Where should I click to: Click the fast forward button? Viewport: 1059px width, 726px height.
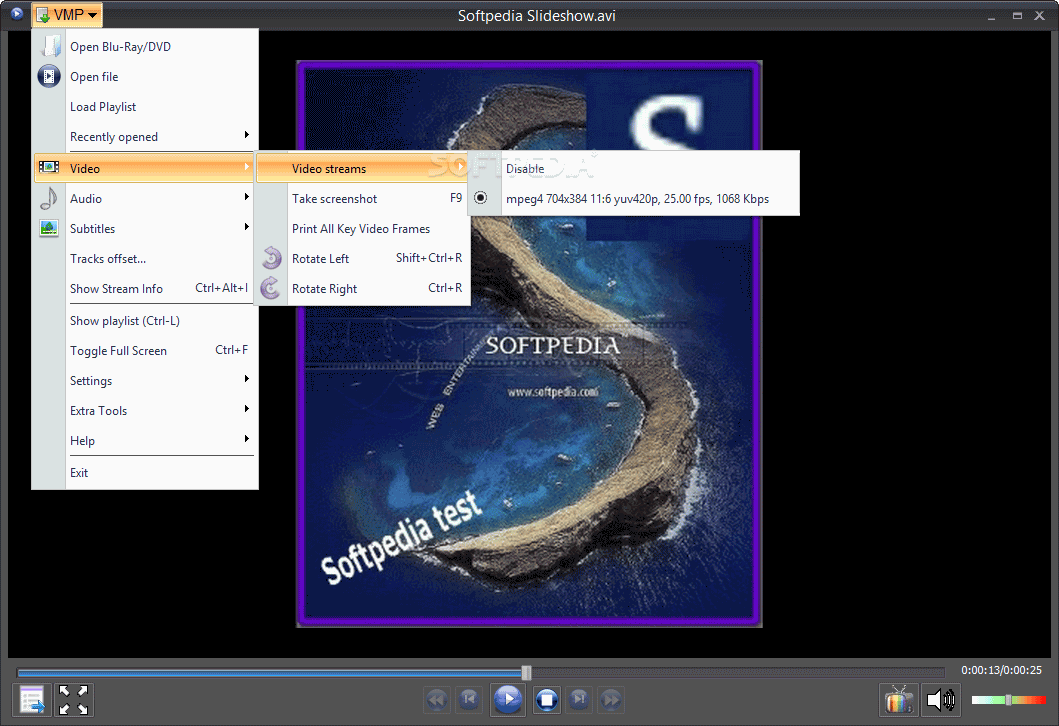click(x=611, y=700)
